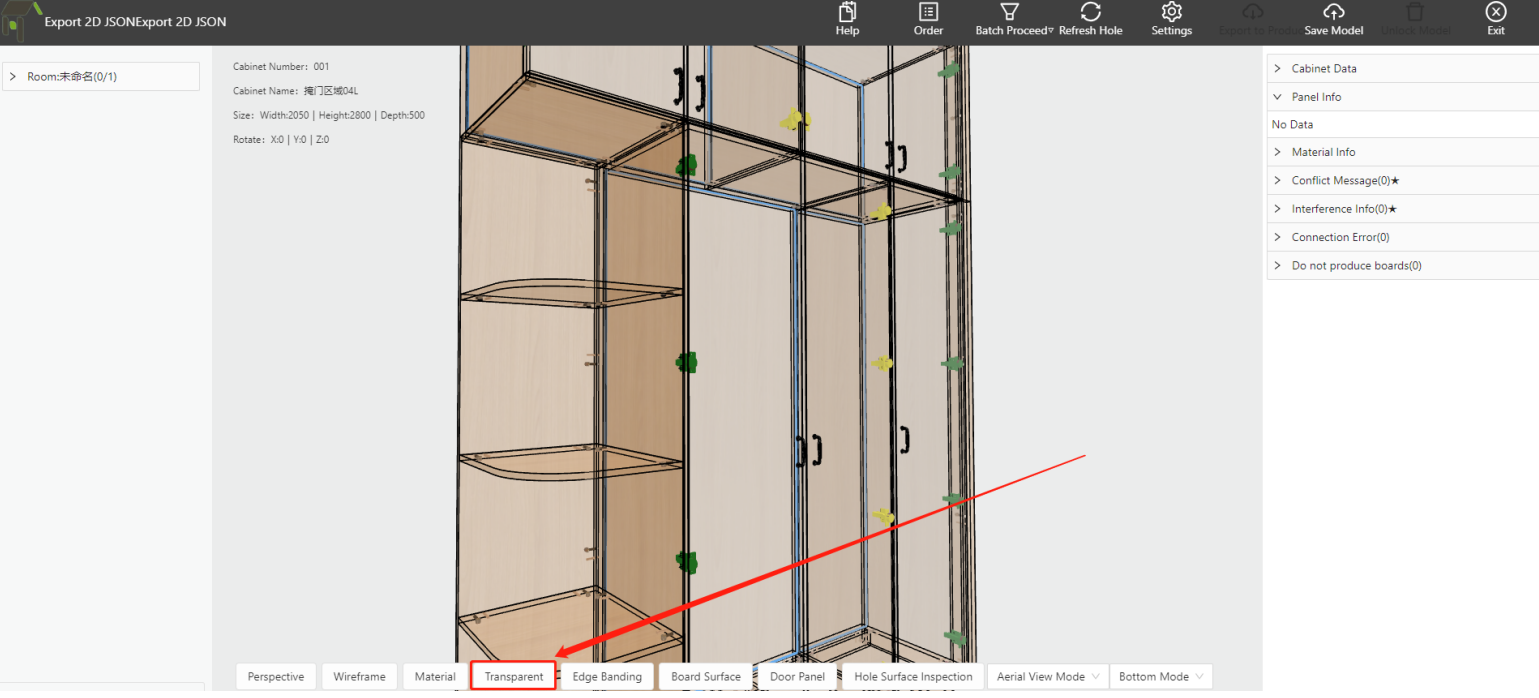Open the Help icon in top toolbar
The image size is (1539, 698).
point(847,12)
